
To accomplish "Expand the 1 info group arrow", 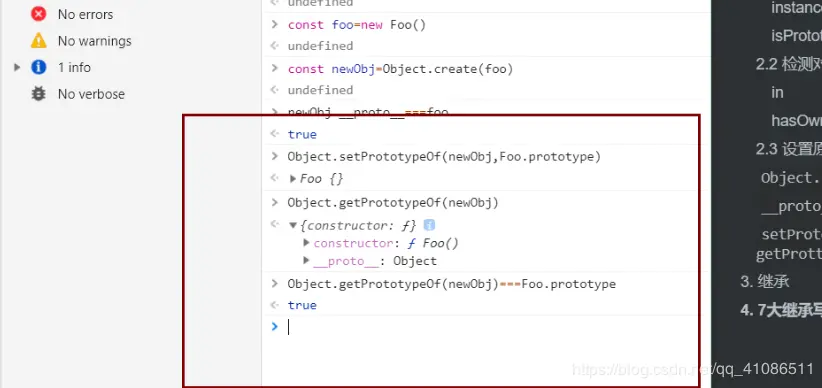I will point(17,67).
